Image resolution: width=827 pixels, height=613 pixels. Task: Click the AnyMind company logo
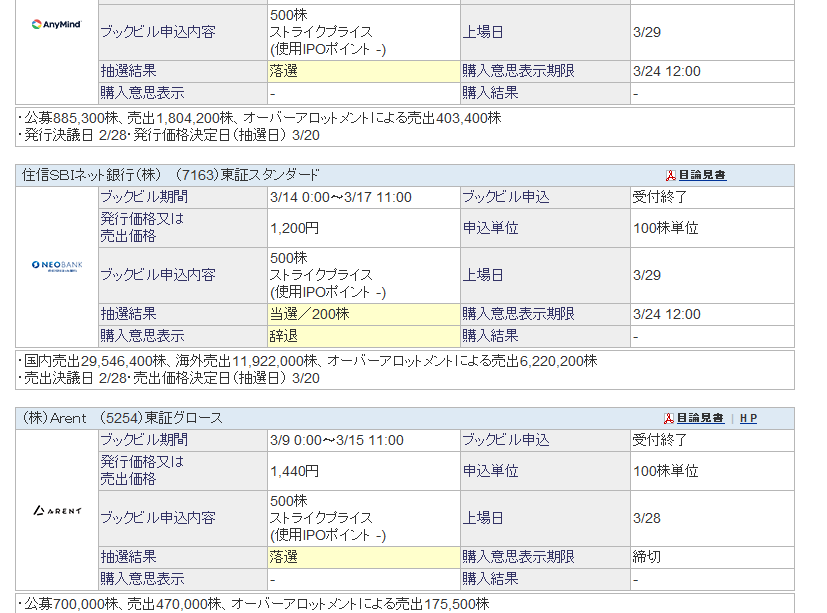(56, 24)
